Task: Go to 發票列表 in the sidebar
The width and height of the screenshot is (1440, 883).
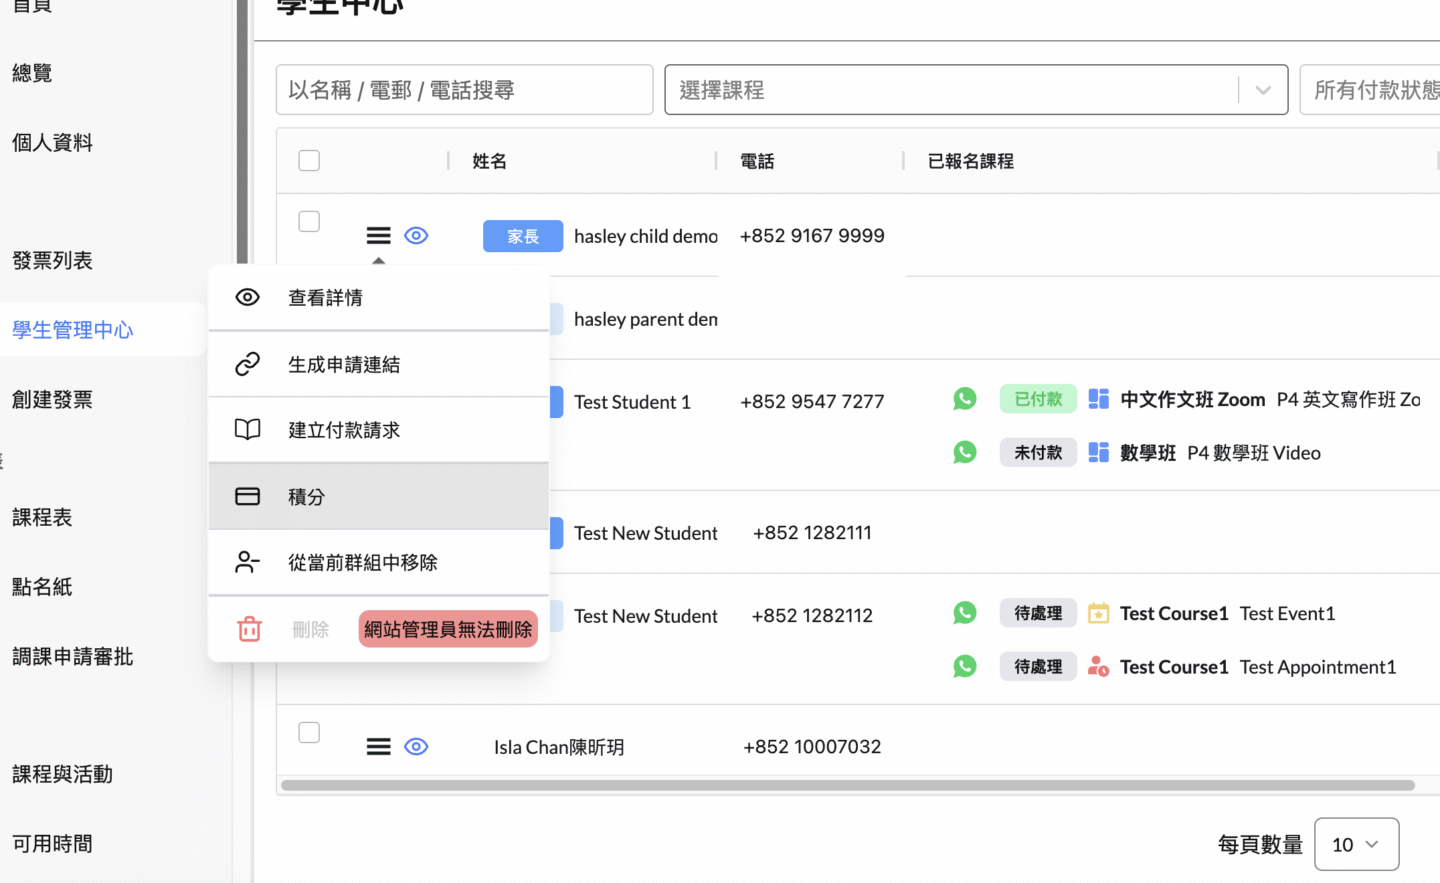Action: coord(52,261)
